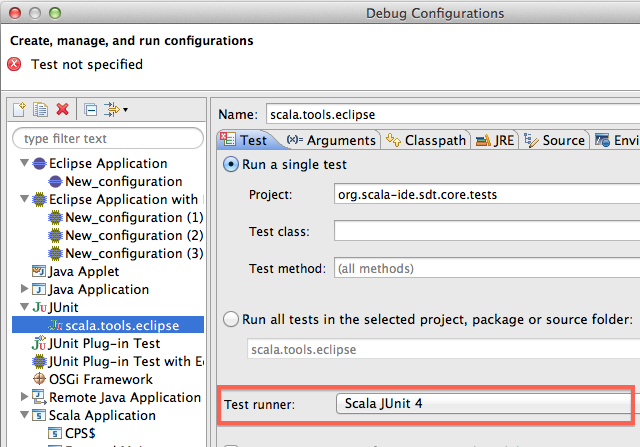This screenshot has height=447, width=640.
Task: Open the Test runner dropdown
Action: tap(484, 405)
